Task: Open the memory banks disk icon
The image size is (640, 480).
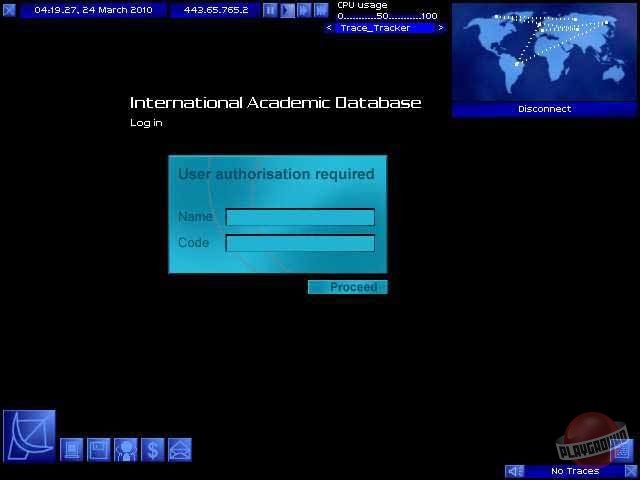Action: [98, 450]
